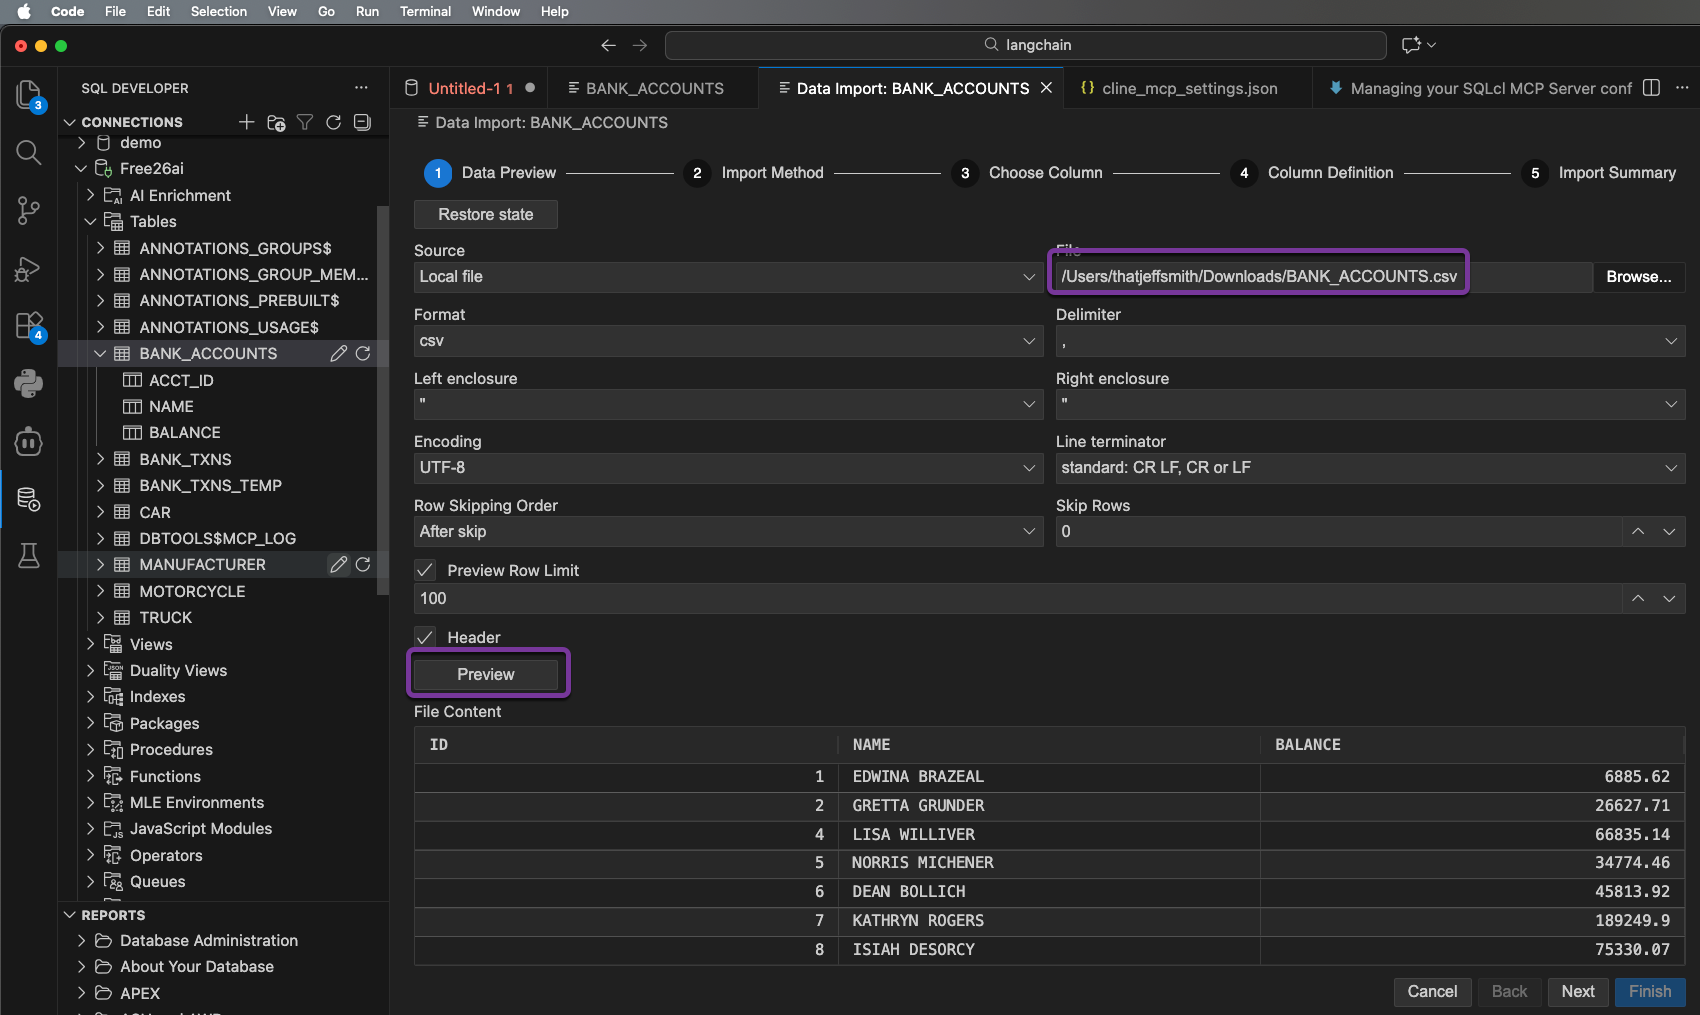Switch to the cline_mcp_settings.json tab
This screenshot has width=1700, height=1015.
click(1188, 88)
